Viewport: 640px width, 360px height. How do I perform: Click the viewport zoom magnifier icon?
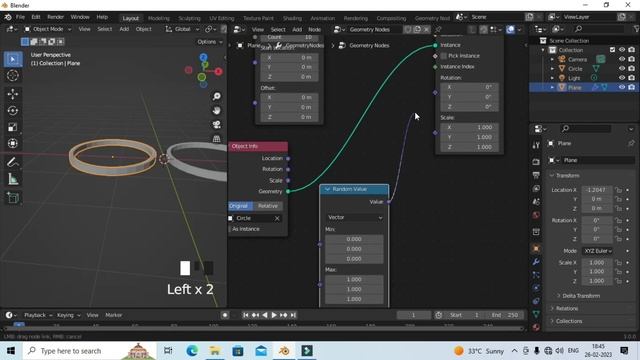pyautogui.click(x=216, y=96)
